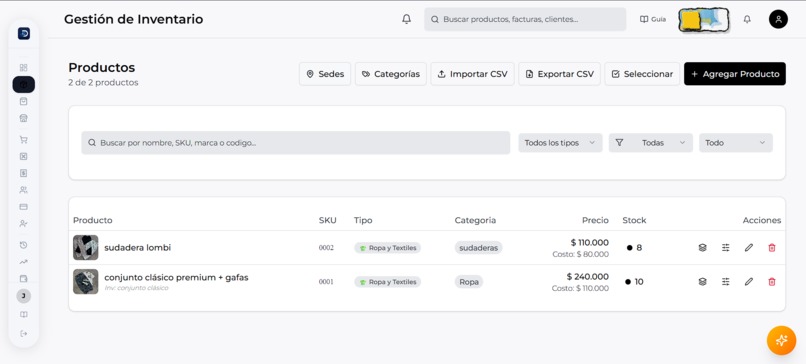Open the Categorías button

tap(391, 74)
